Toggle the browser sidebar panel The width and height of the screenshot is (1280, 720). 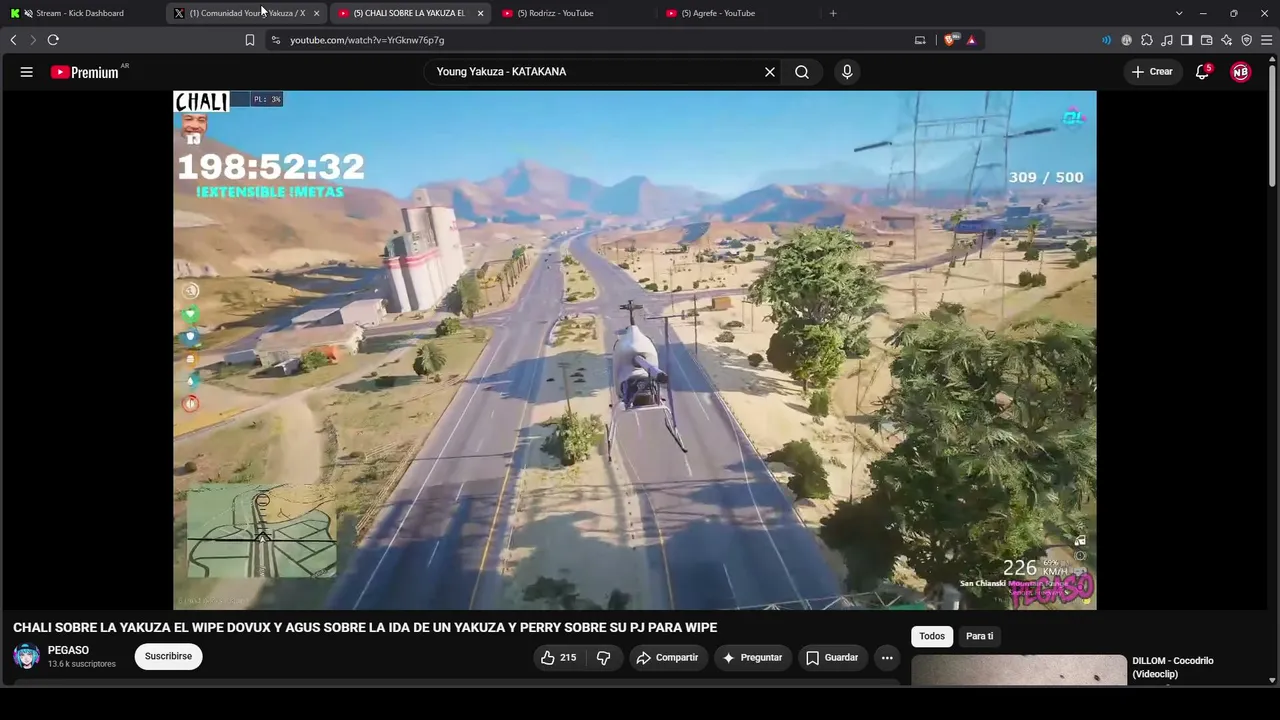[1186, 40]
